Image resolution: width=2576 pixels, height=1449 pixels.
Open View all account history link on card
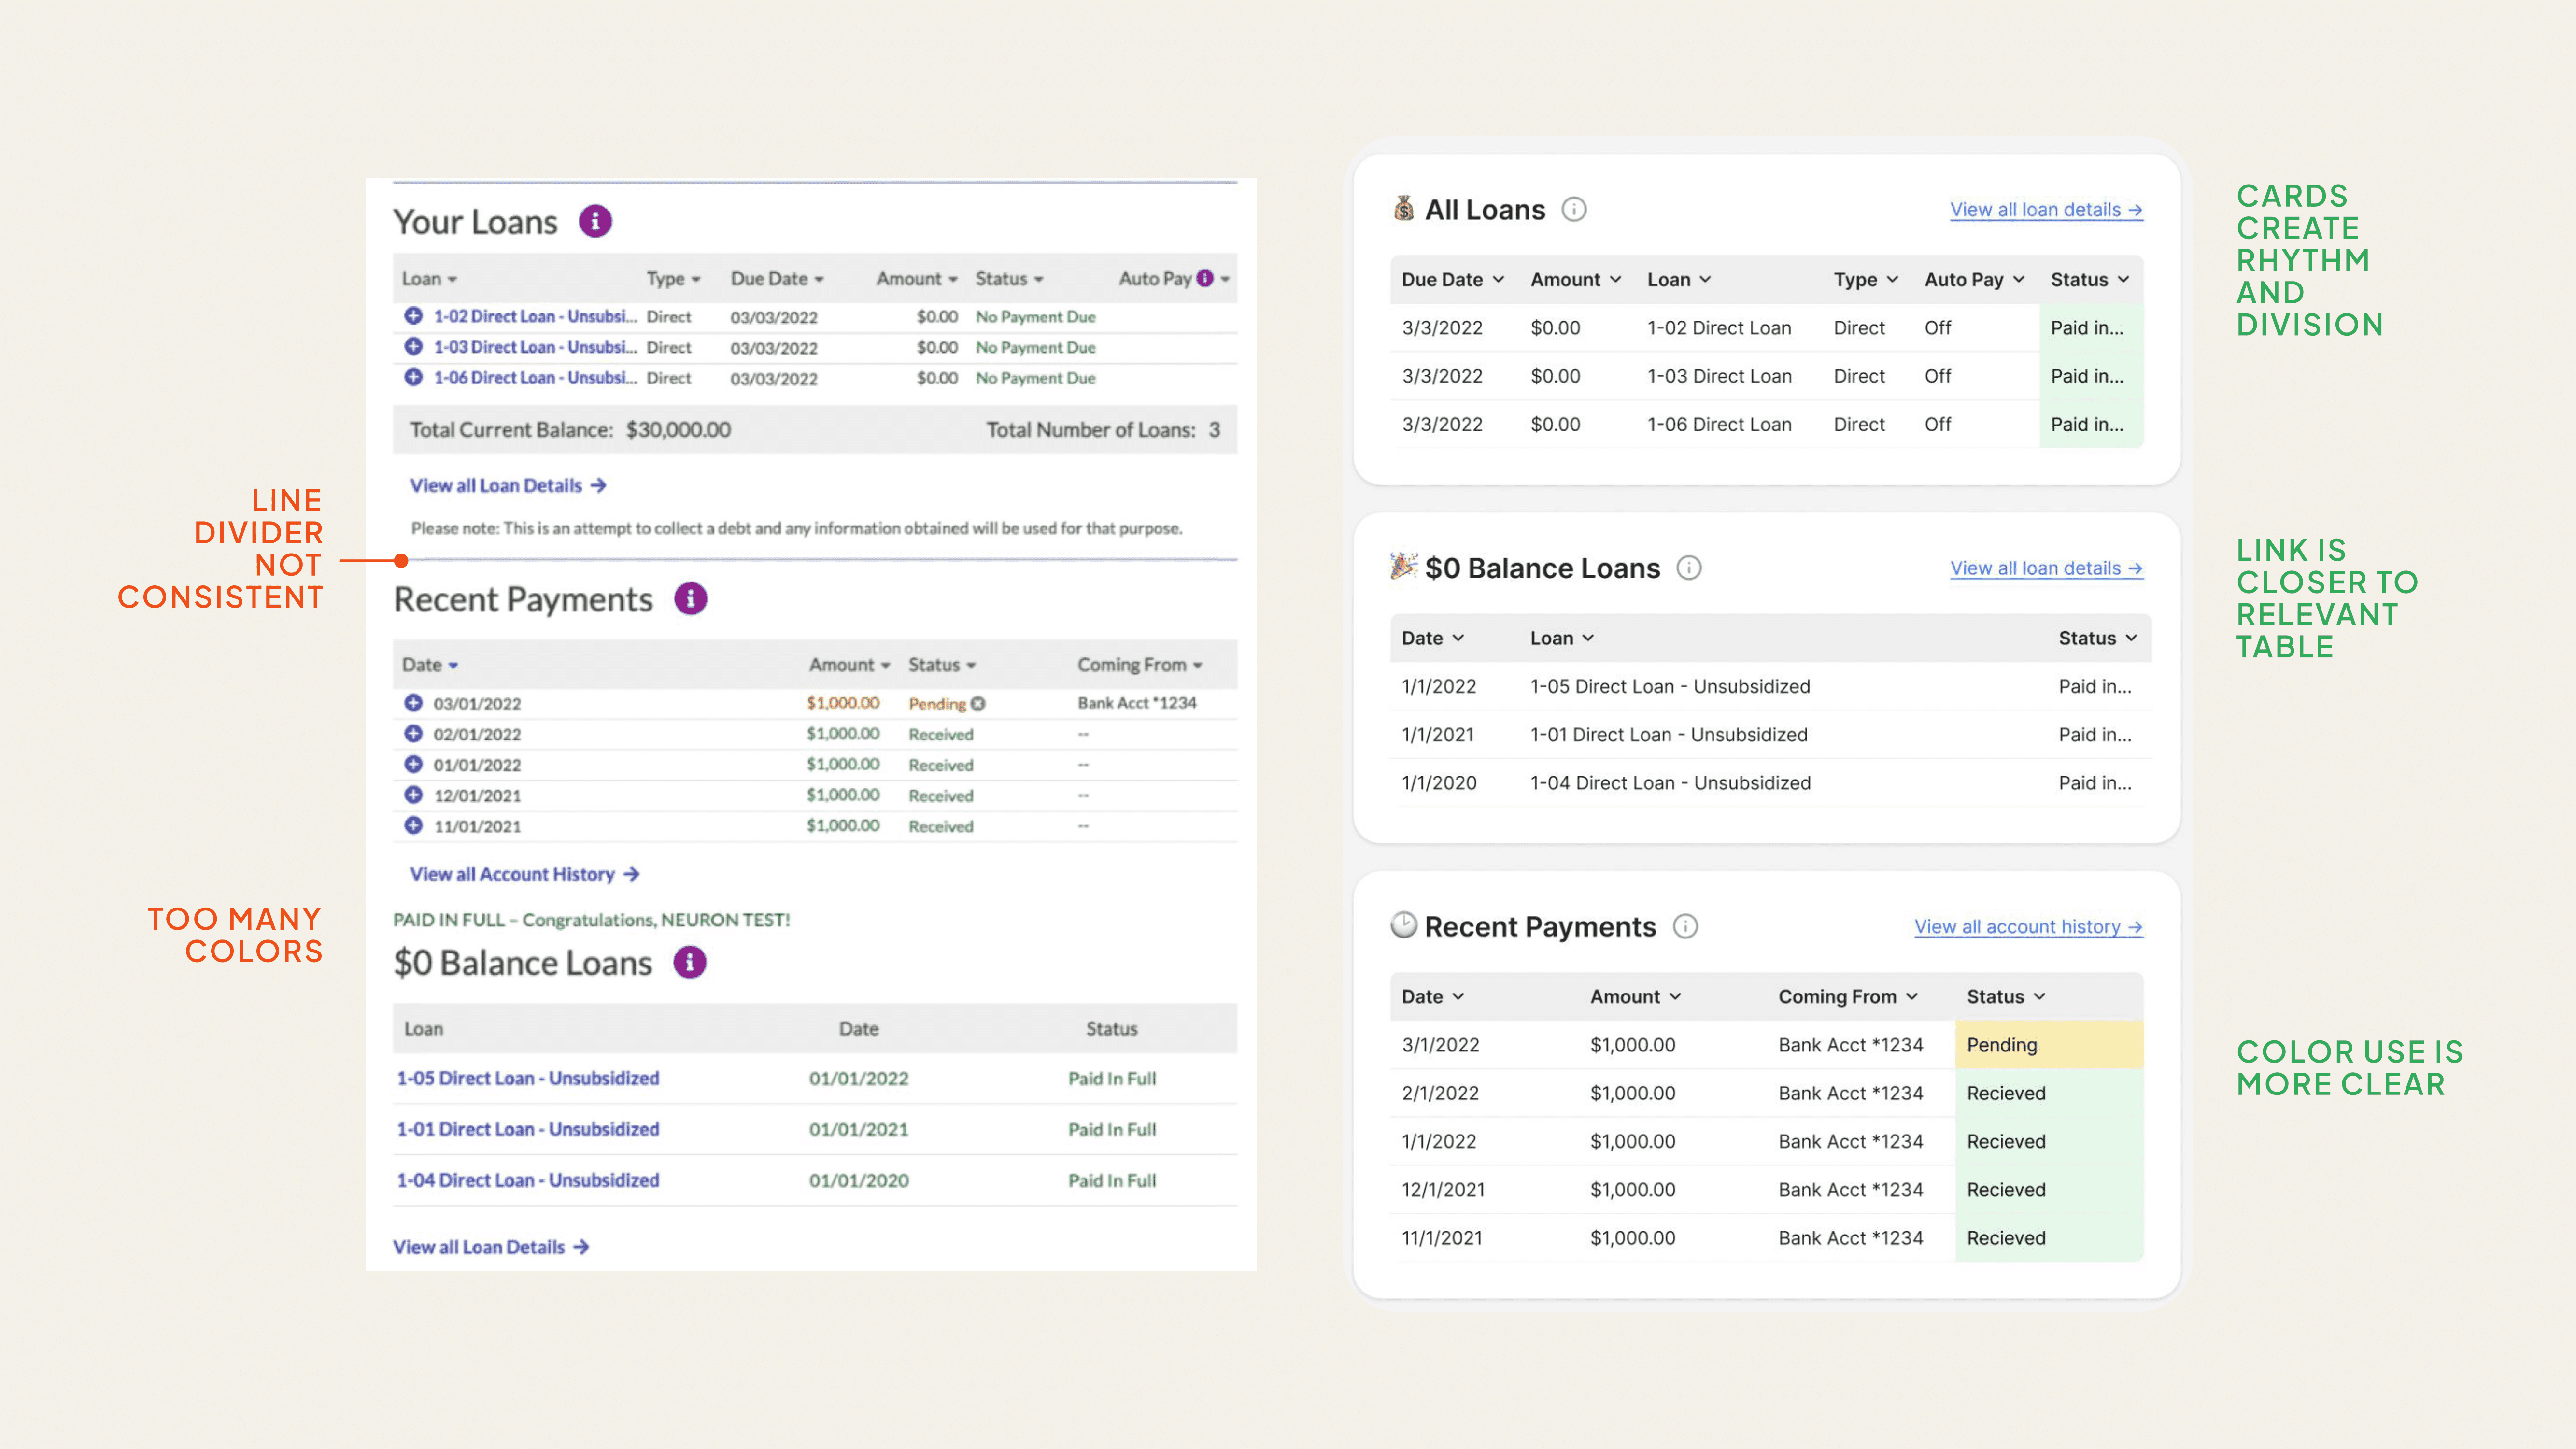click(x=2027, y=927)
